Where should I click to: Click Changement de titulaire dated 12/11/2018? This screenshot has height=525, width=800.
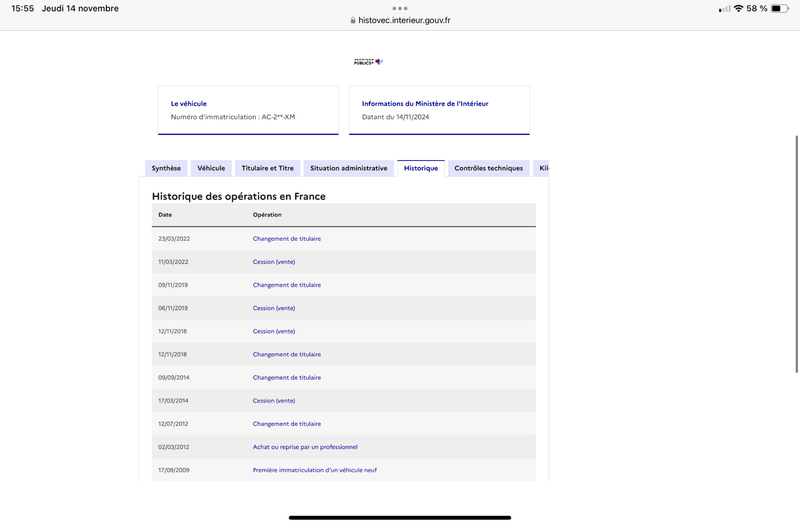pyautogui.click(x=287, y=355)
